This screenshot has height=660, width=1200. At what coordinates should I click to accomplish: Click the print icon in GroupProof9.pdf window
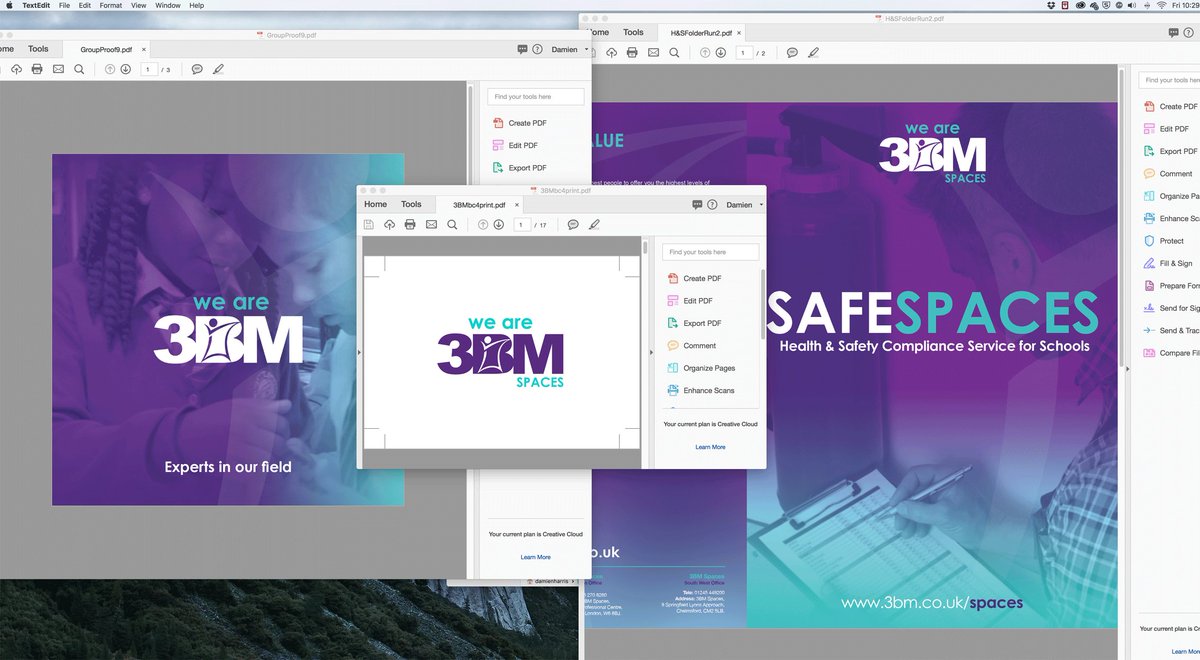[37, 69]
